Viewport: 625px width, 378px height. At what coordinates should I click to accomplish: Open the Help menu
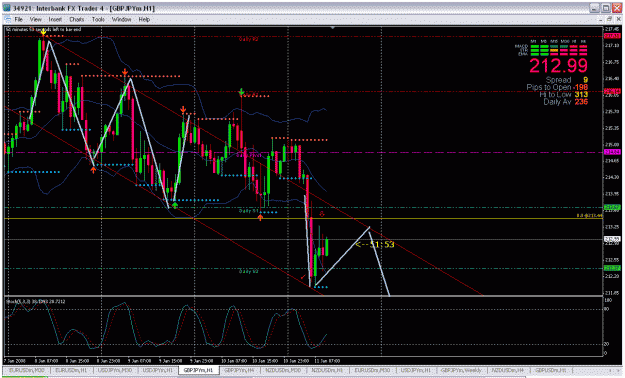[144, 19]
